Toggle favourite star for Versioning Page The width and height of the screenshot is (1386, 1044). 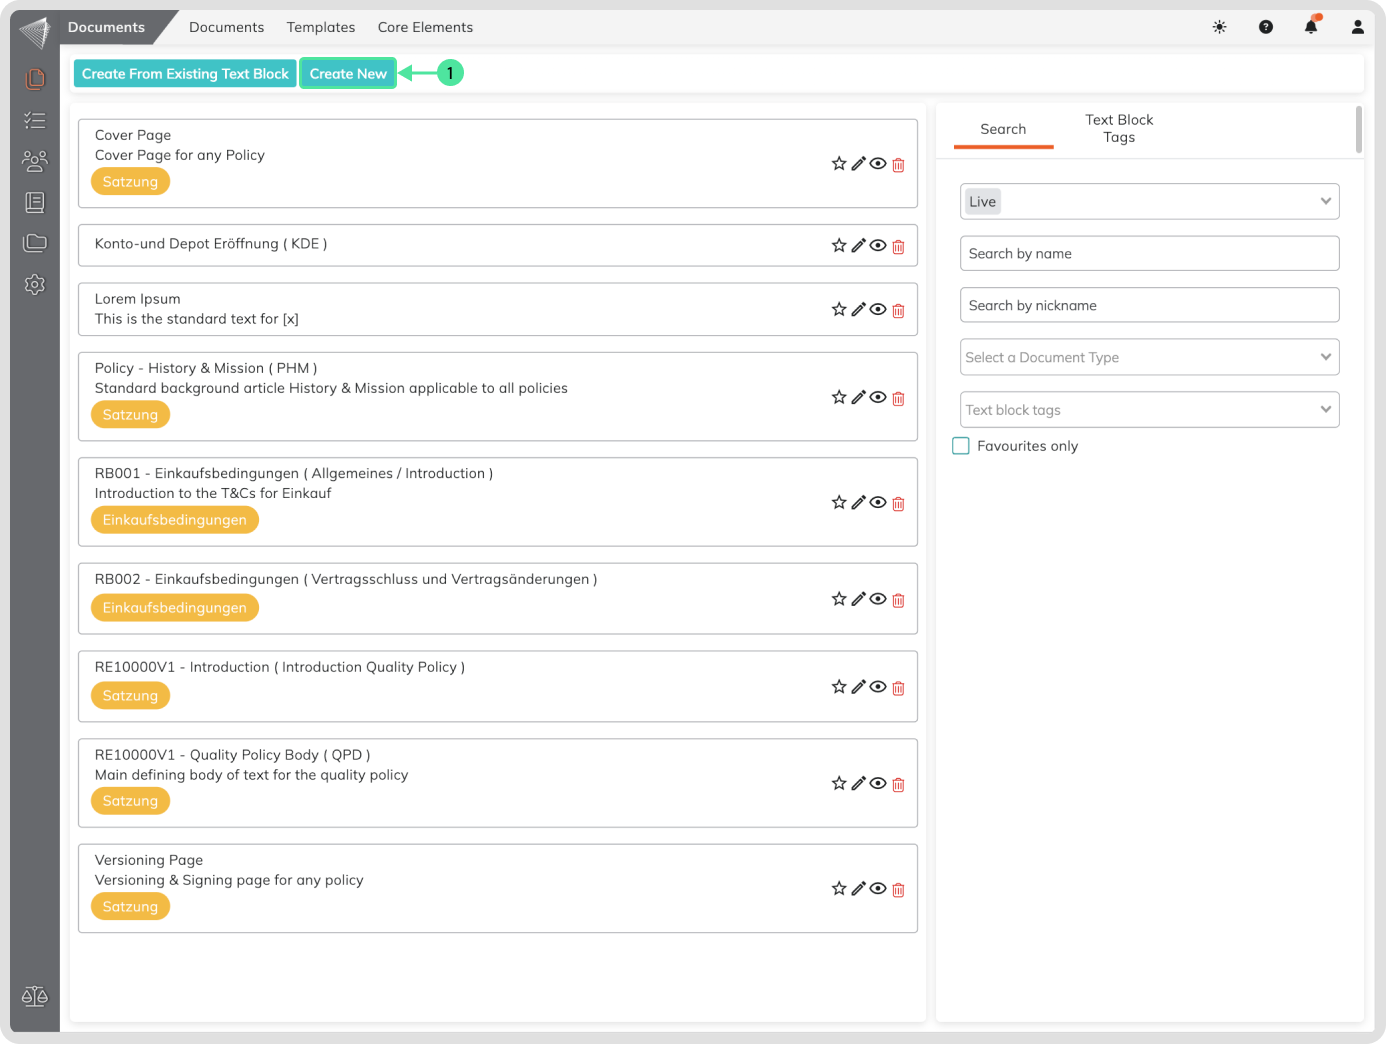pos(839,888)
